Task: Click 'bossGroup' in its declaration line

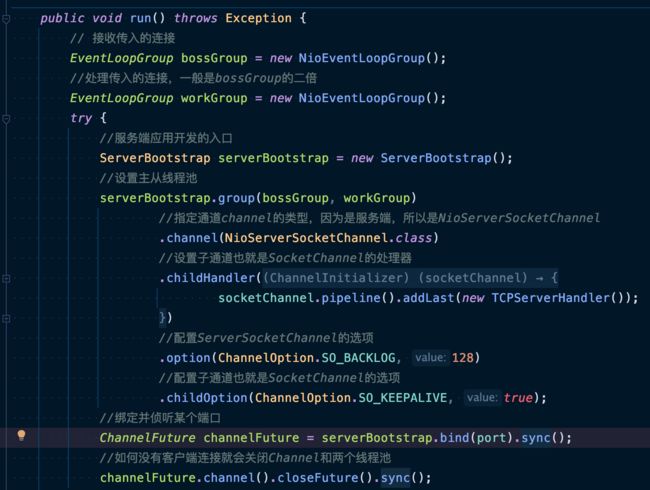Action: tap(214, 58)
